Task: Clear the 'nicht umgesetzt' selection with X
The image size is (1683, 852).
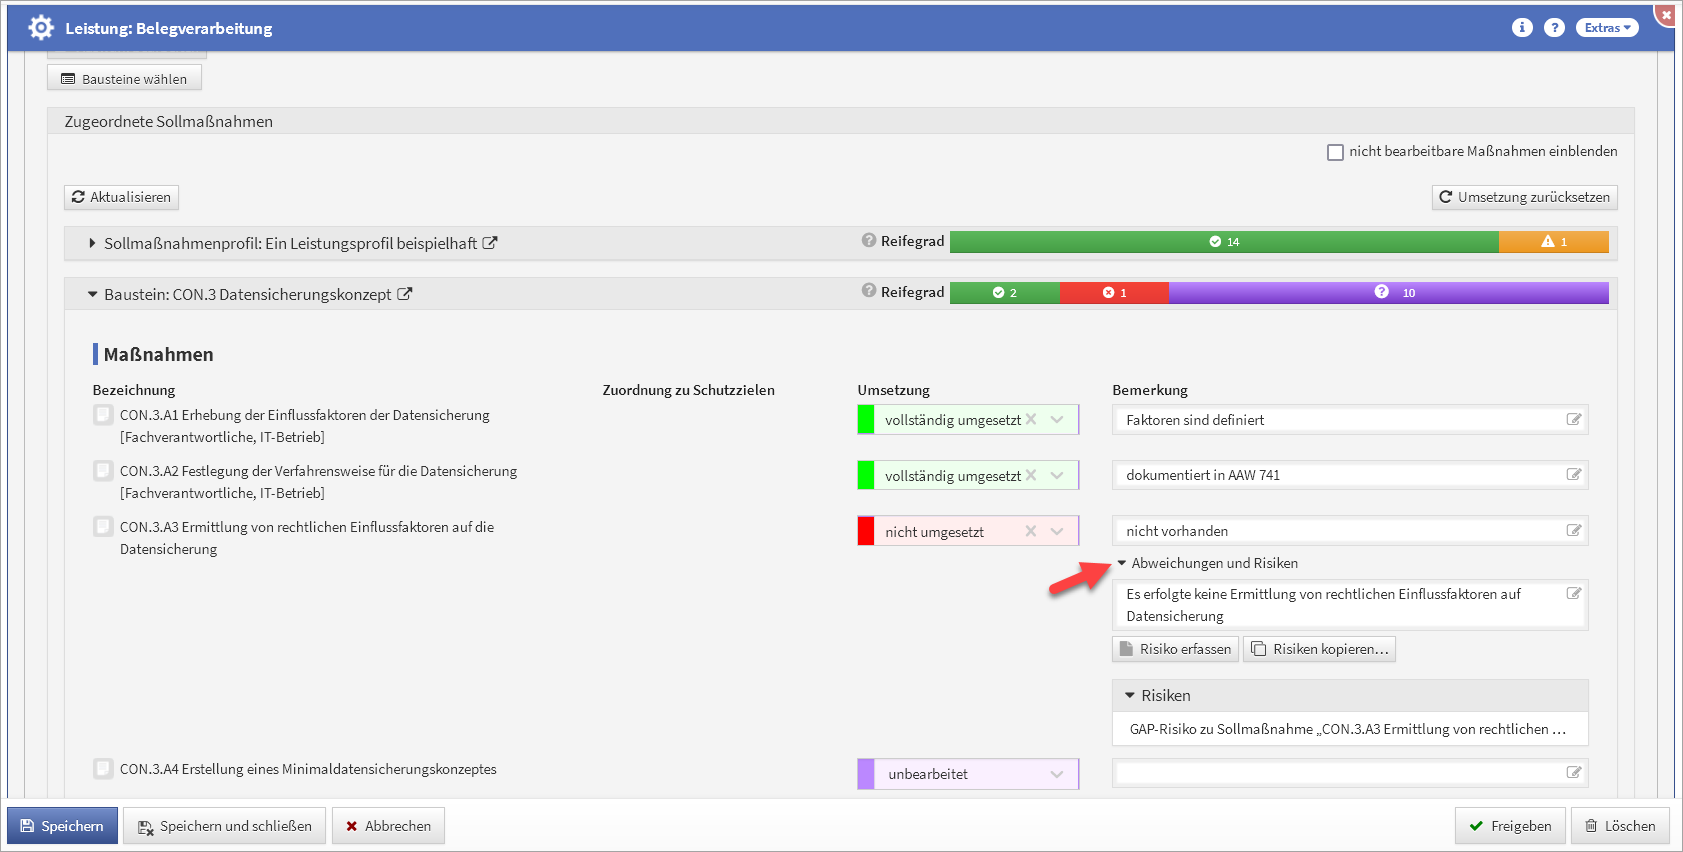Action: [x=1031, y=531]
